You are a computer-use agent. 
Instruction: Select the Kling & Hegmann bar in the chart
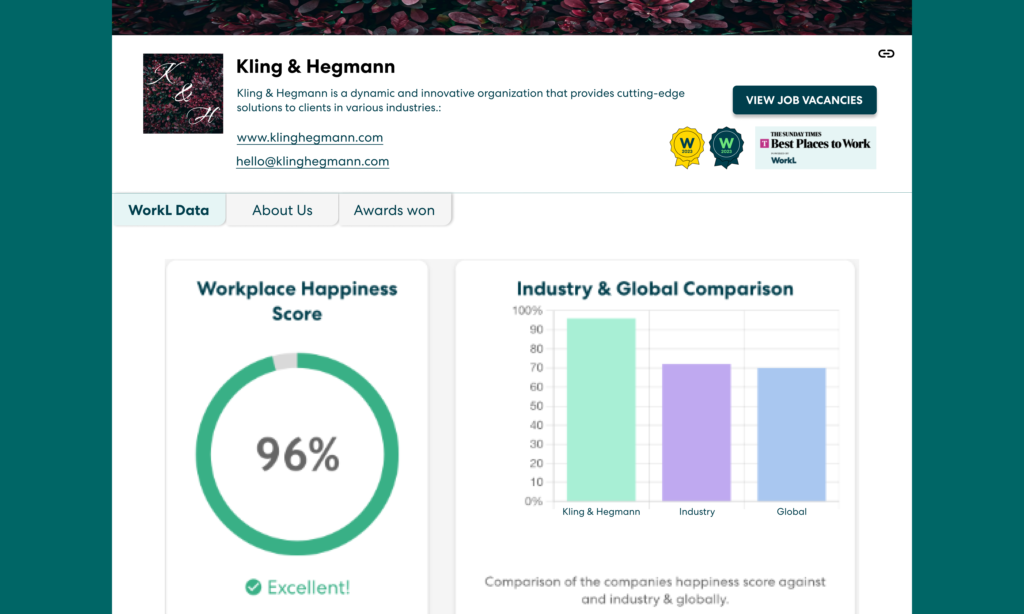click(x=601, y=410)
